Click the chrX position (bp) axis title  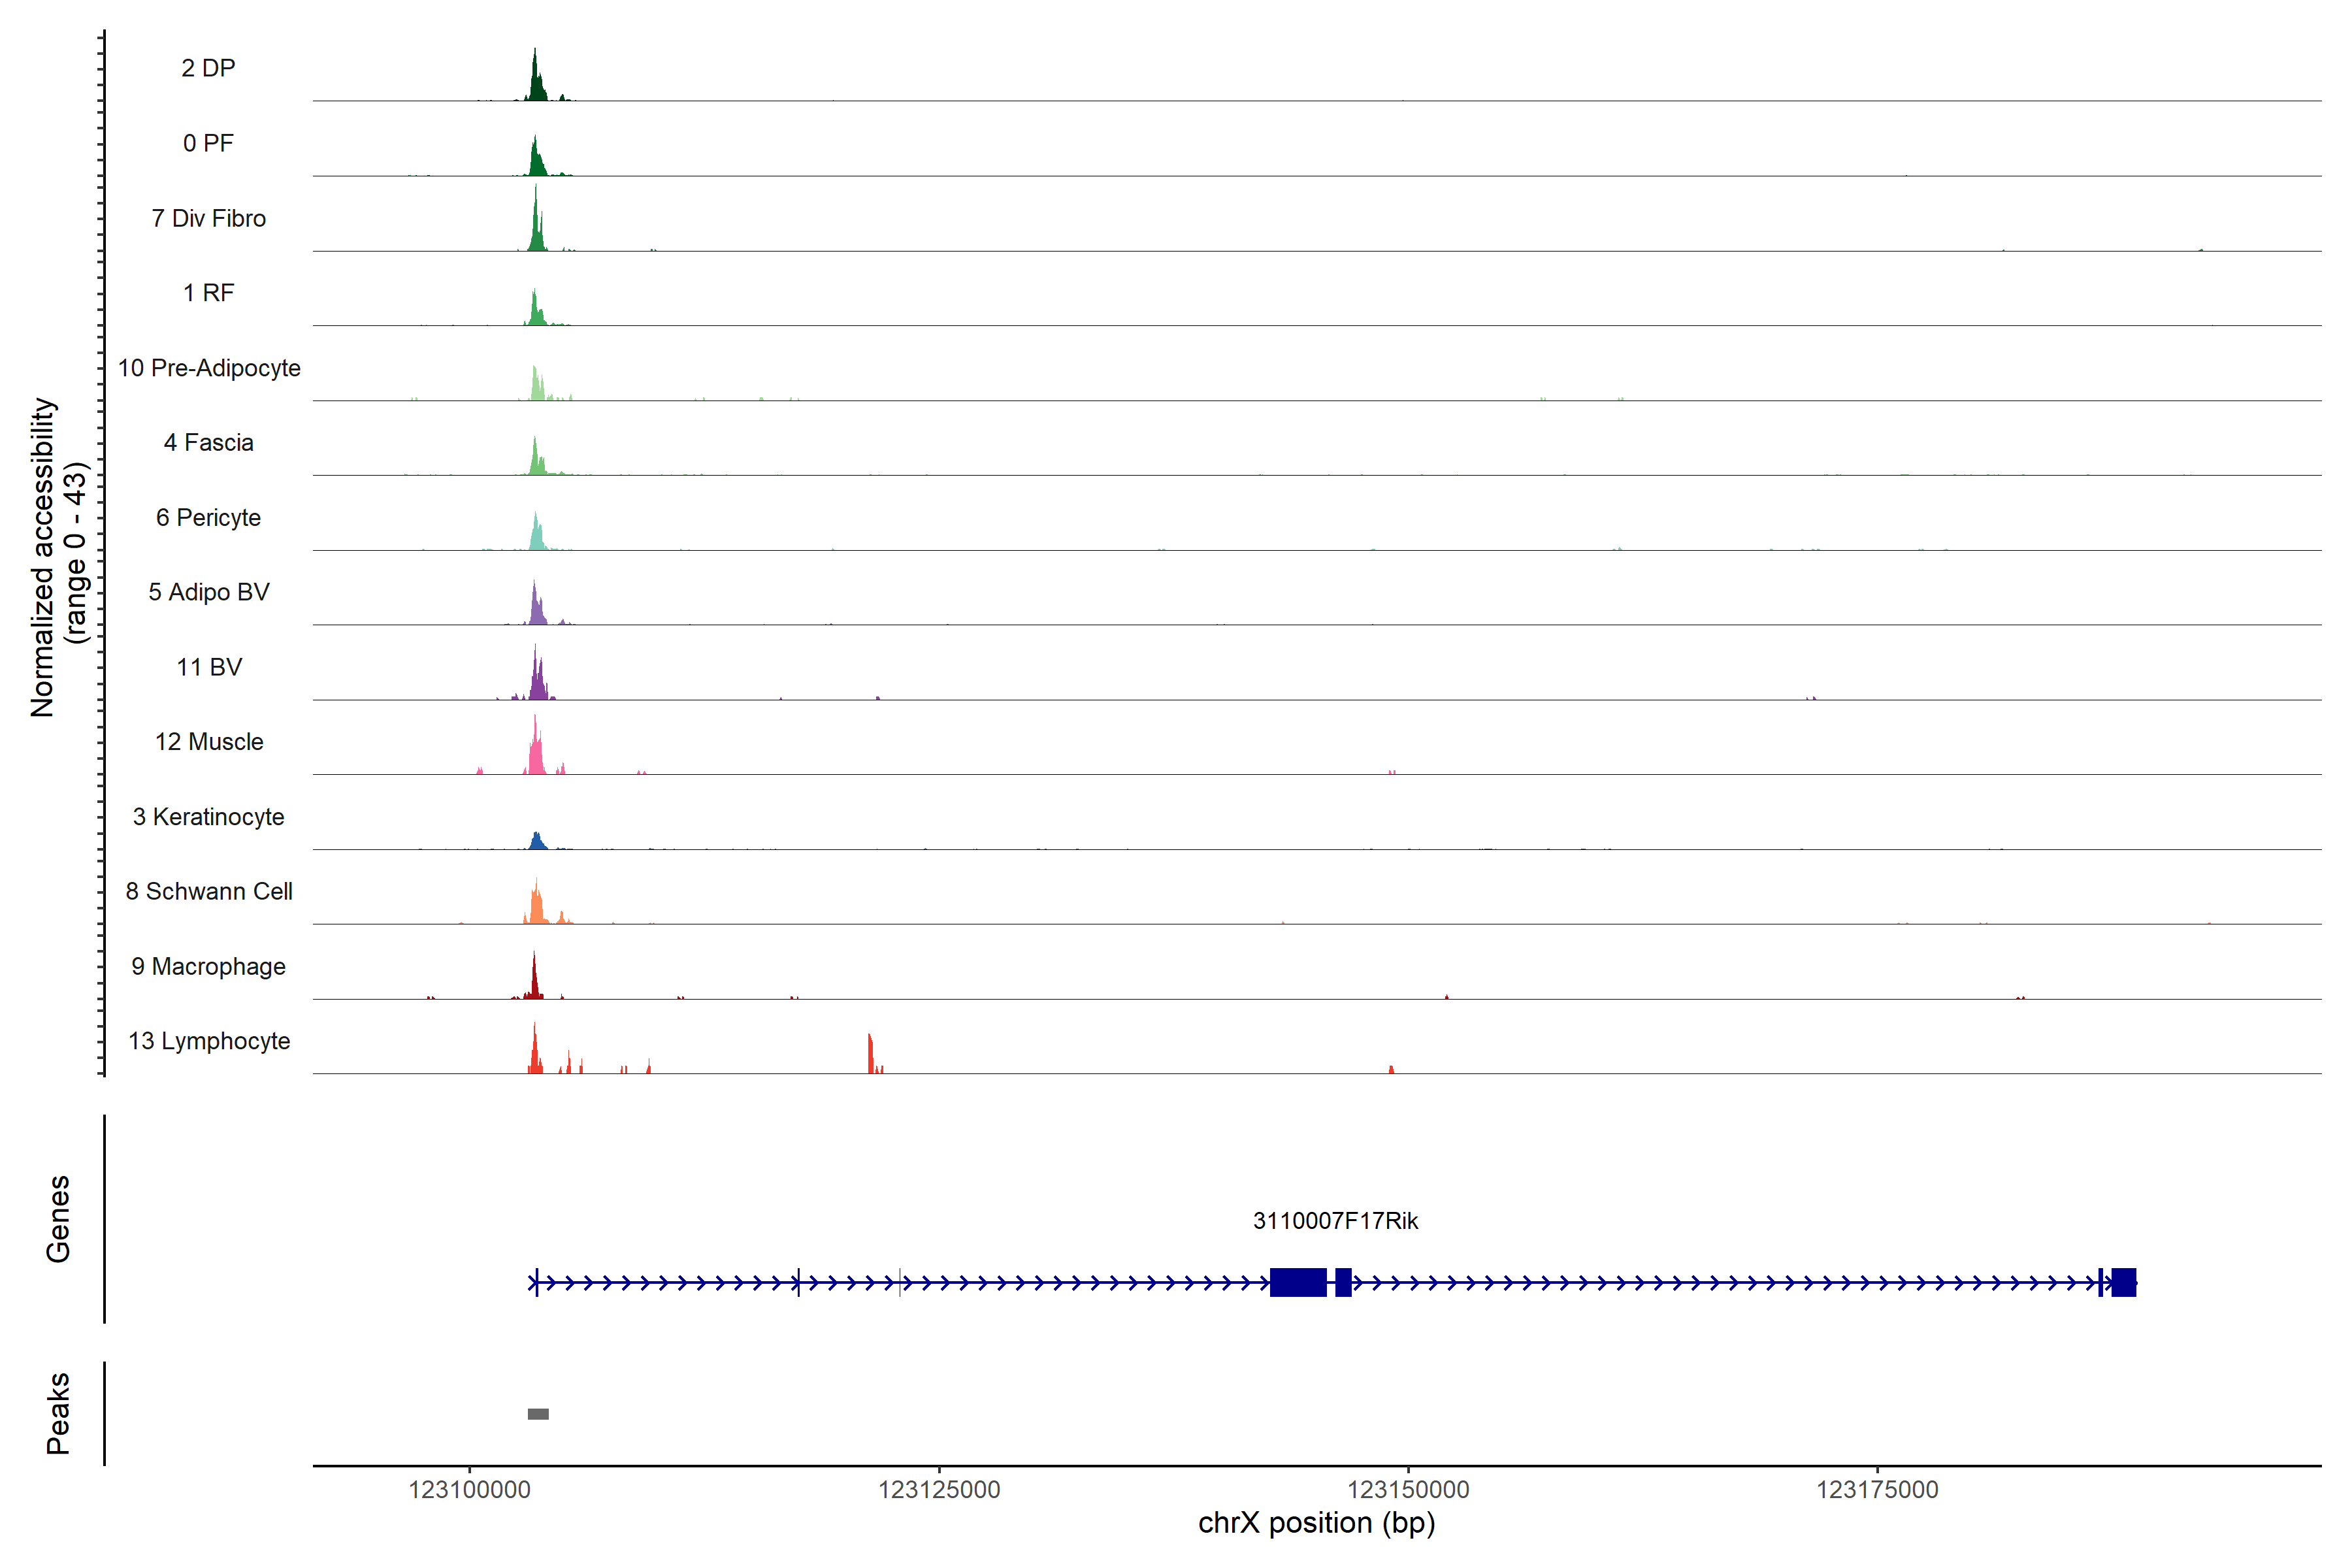point(1316,1523)
